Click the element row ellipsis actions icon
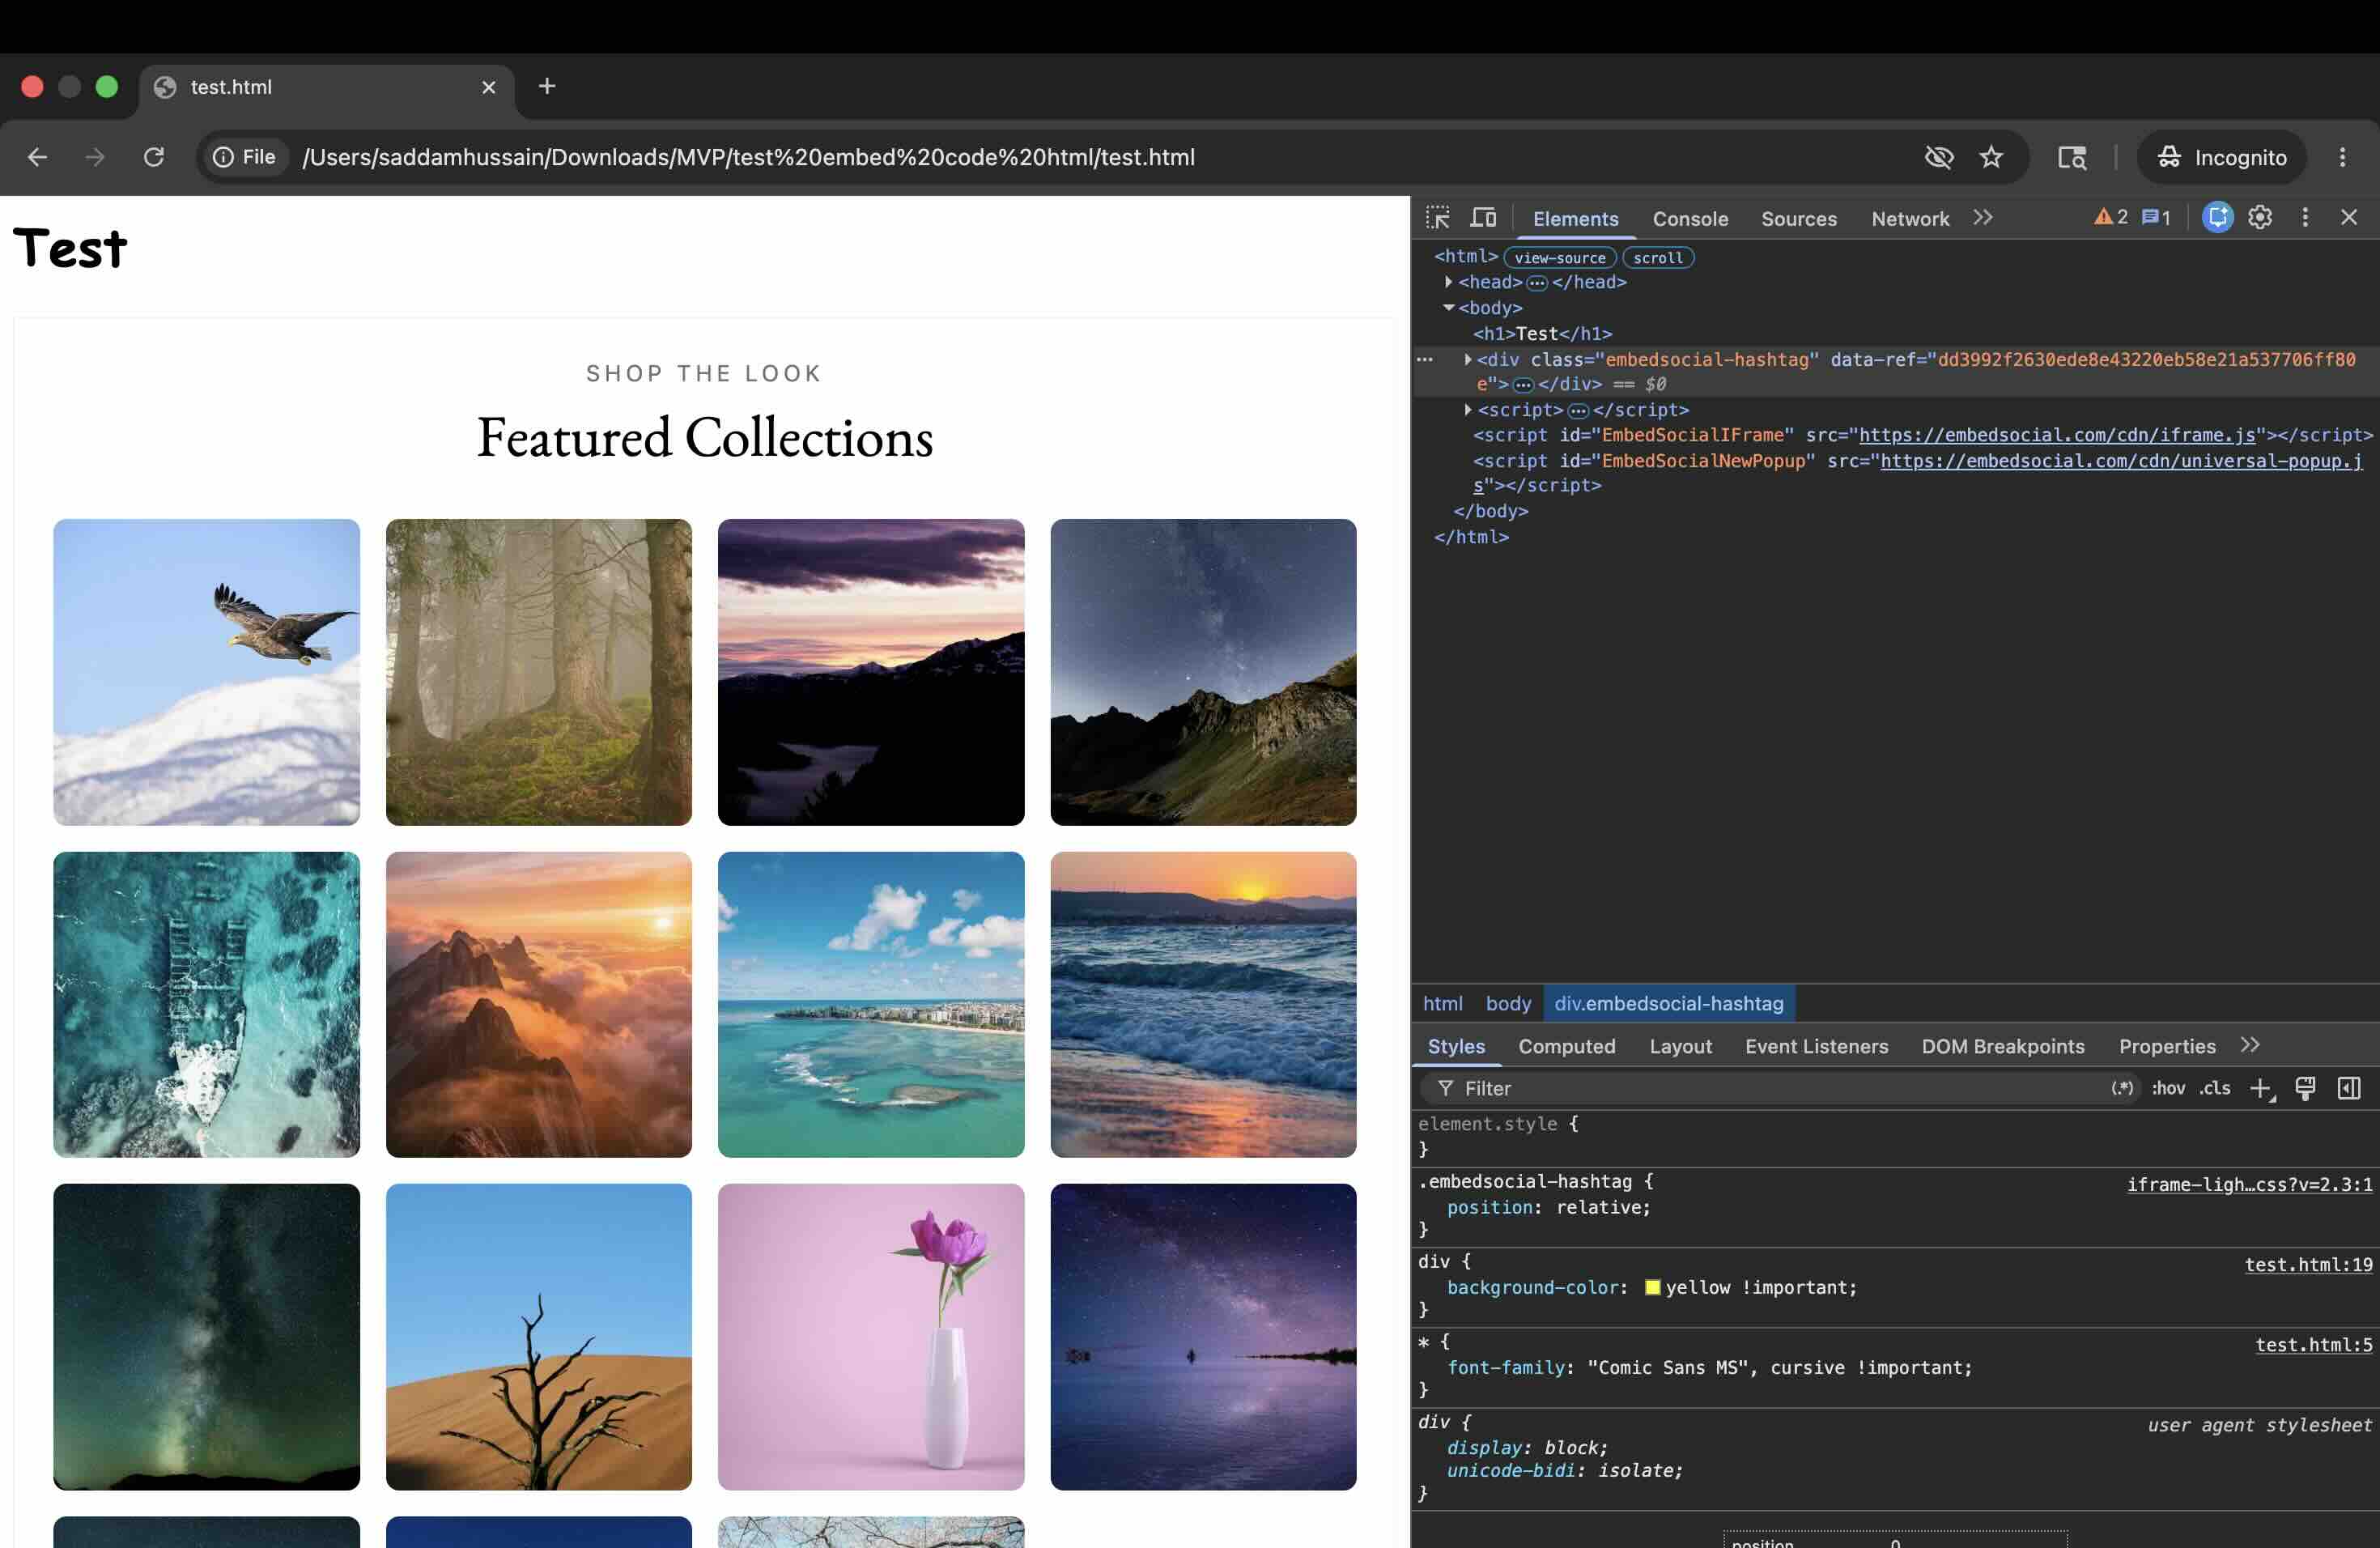 click(1425, 359)
